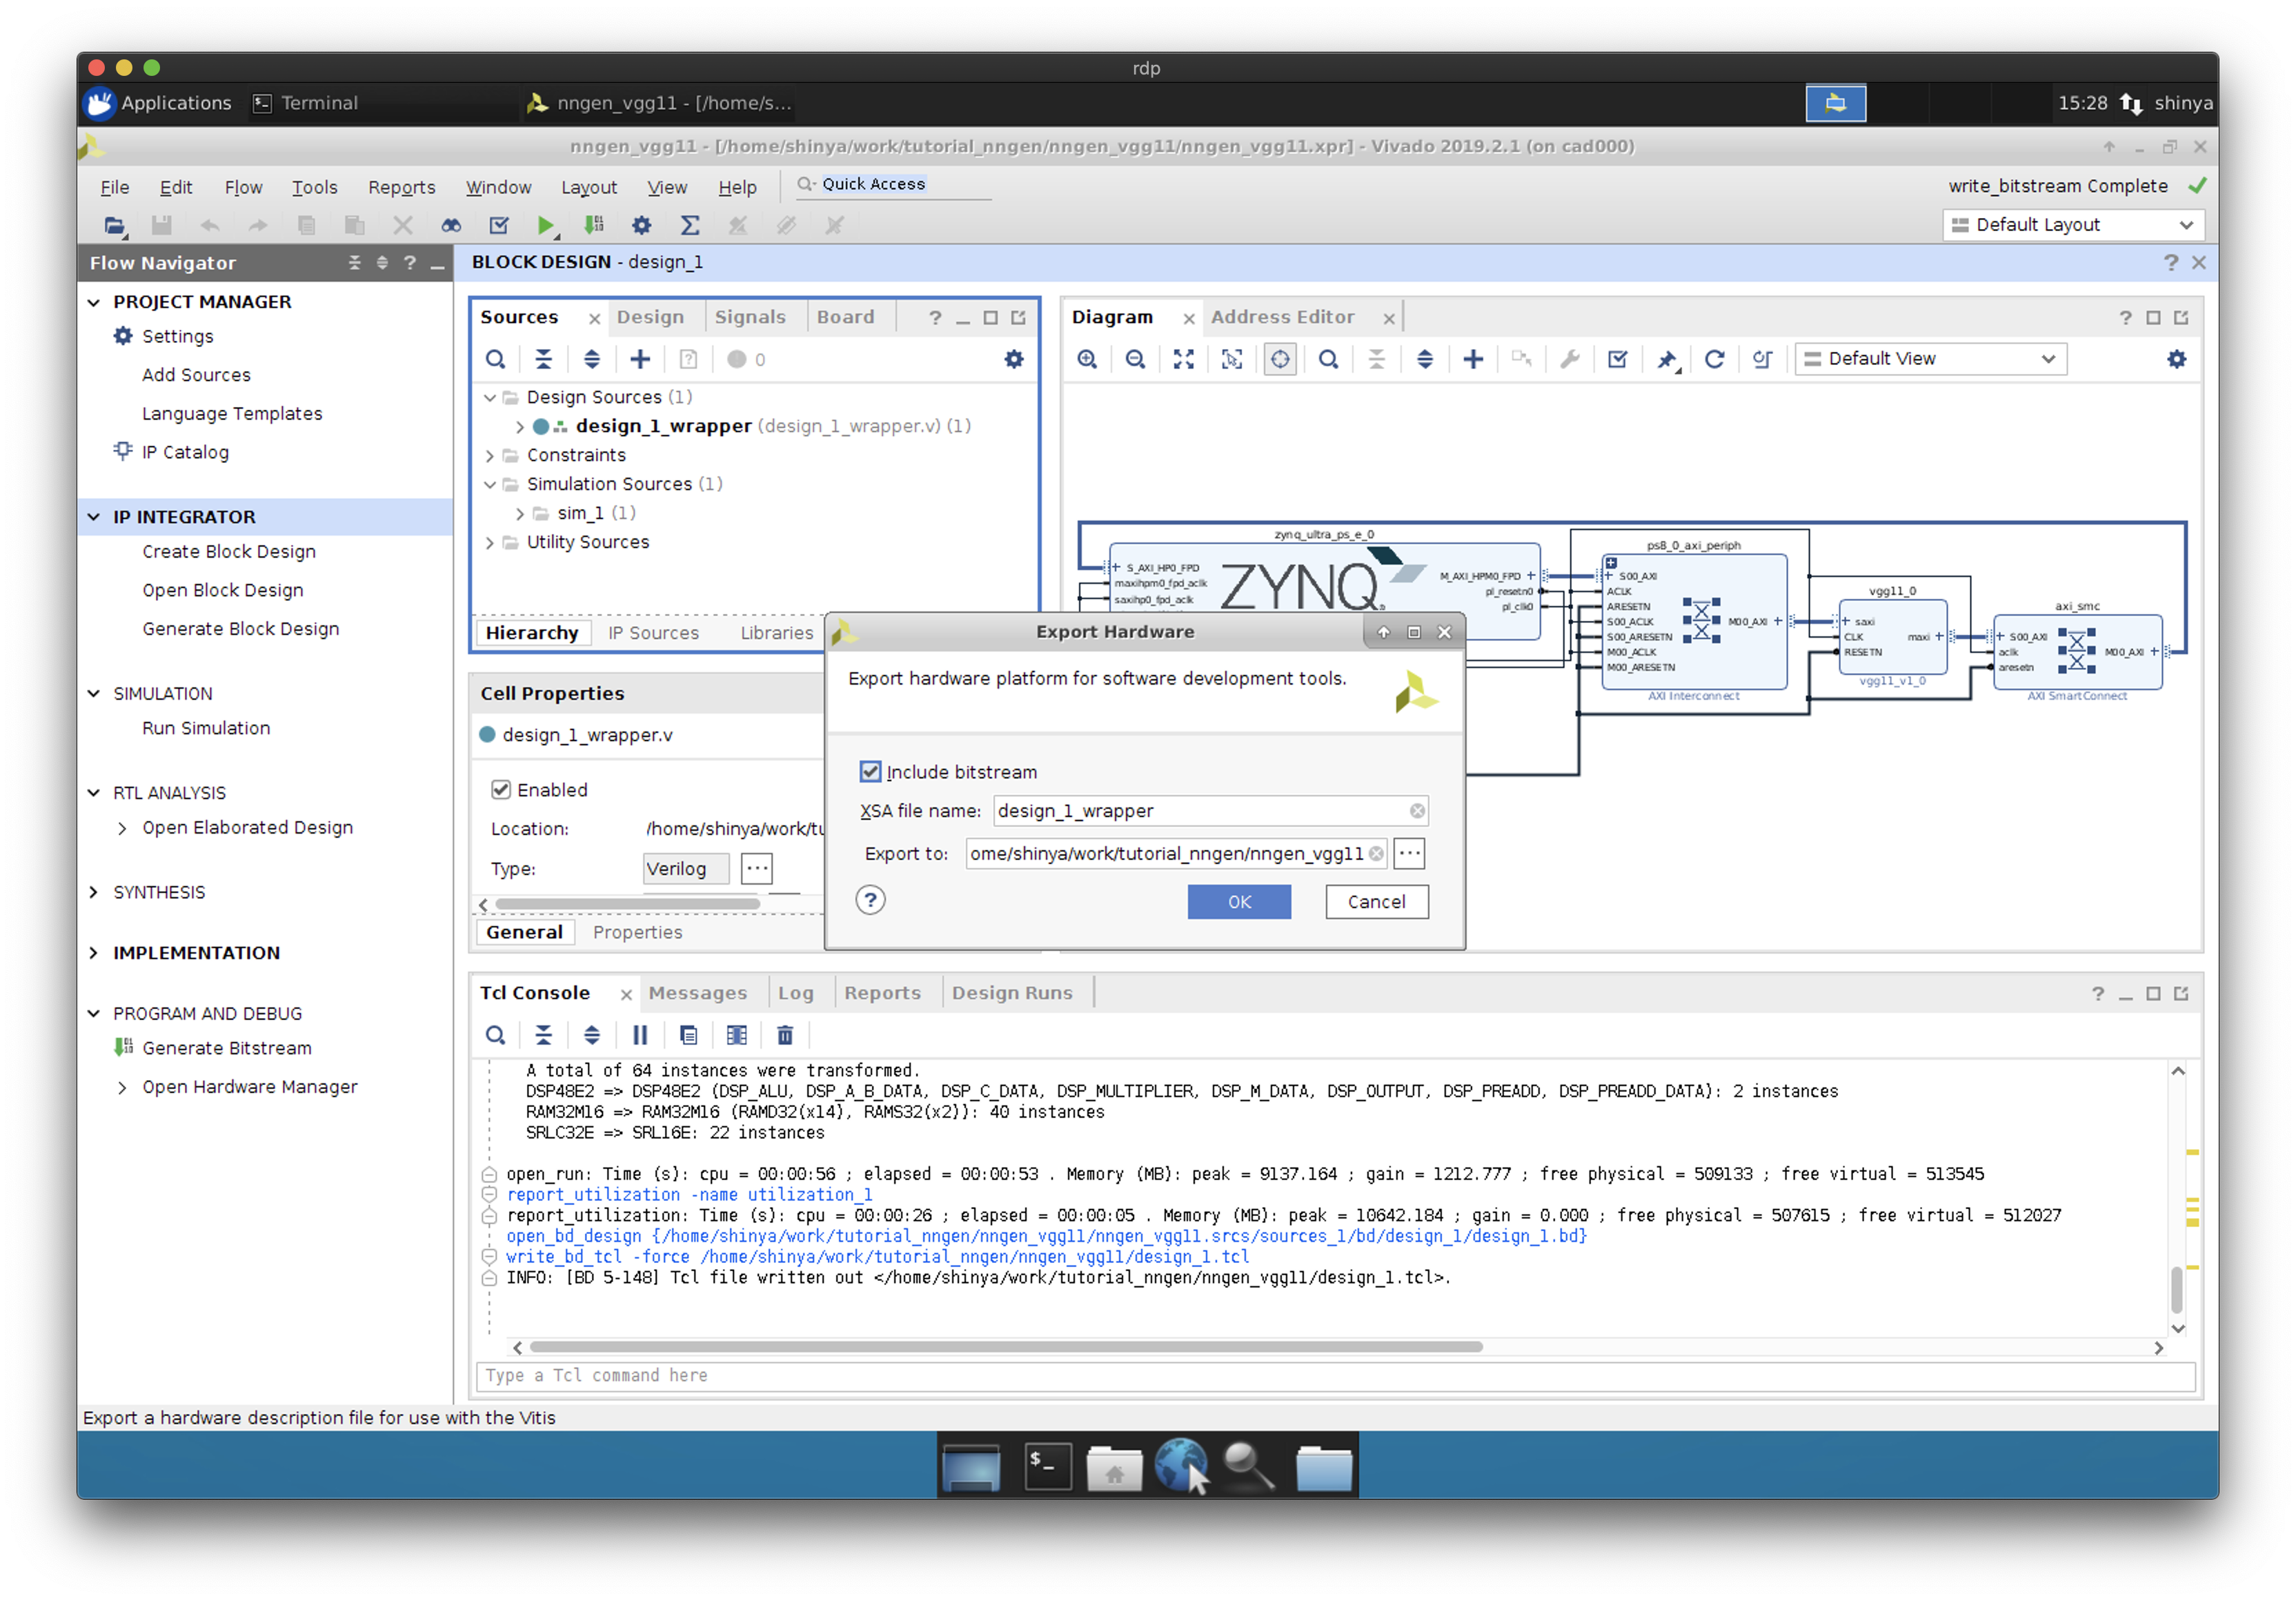
Task: Click Zoom In icon in Diagram toolbar
Action: click(1087, 359)
